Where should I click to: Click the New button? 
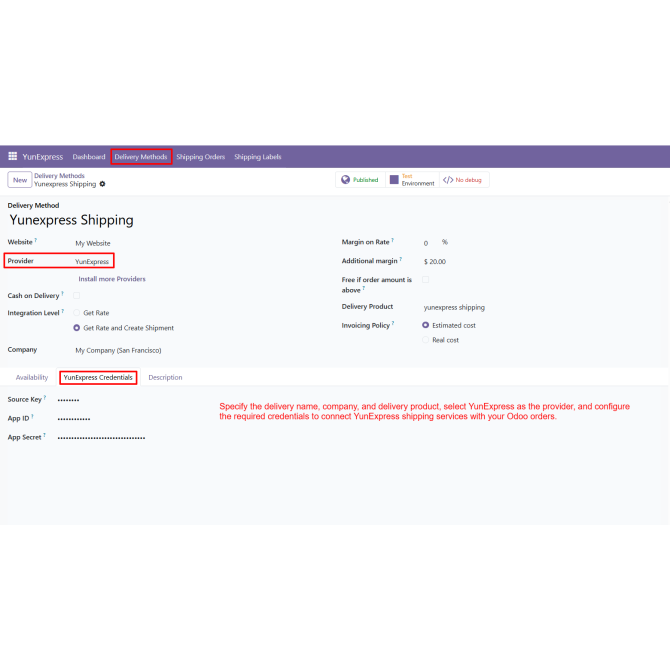click(x=20, y=180)
